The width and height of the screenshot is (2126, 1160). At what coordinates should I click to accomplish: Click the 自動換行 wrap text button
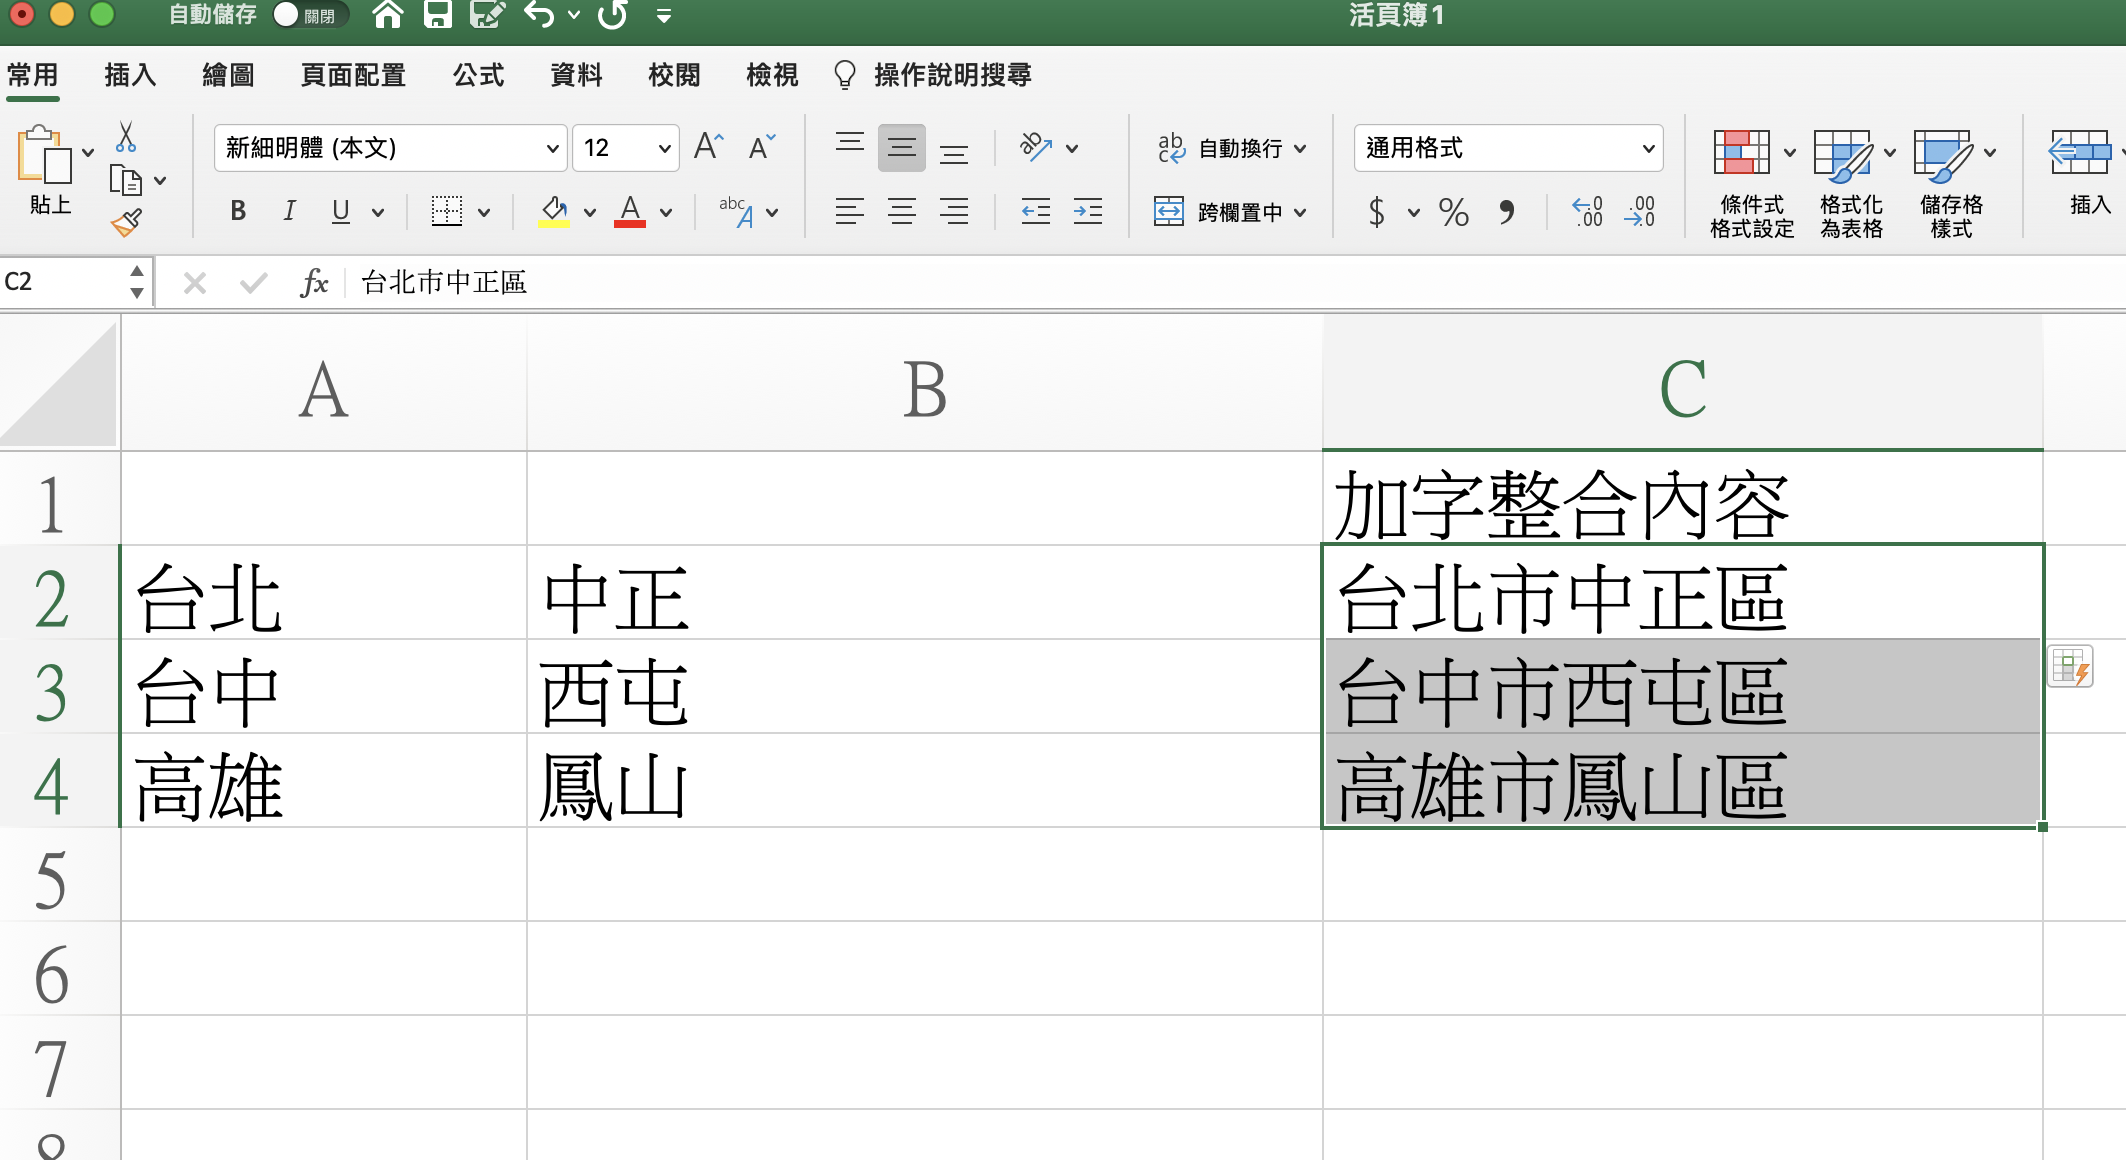[1230, 148]
